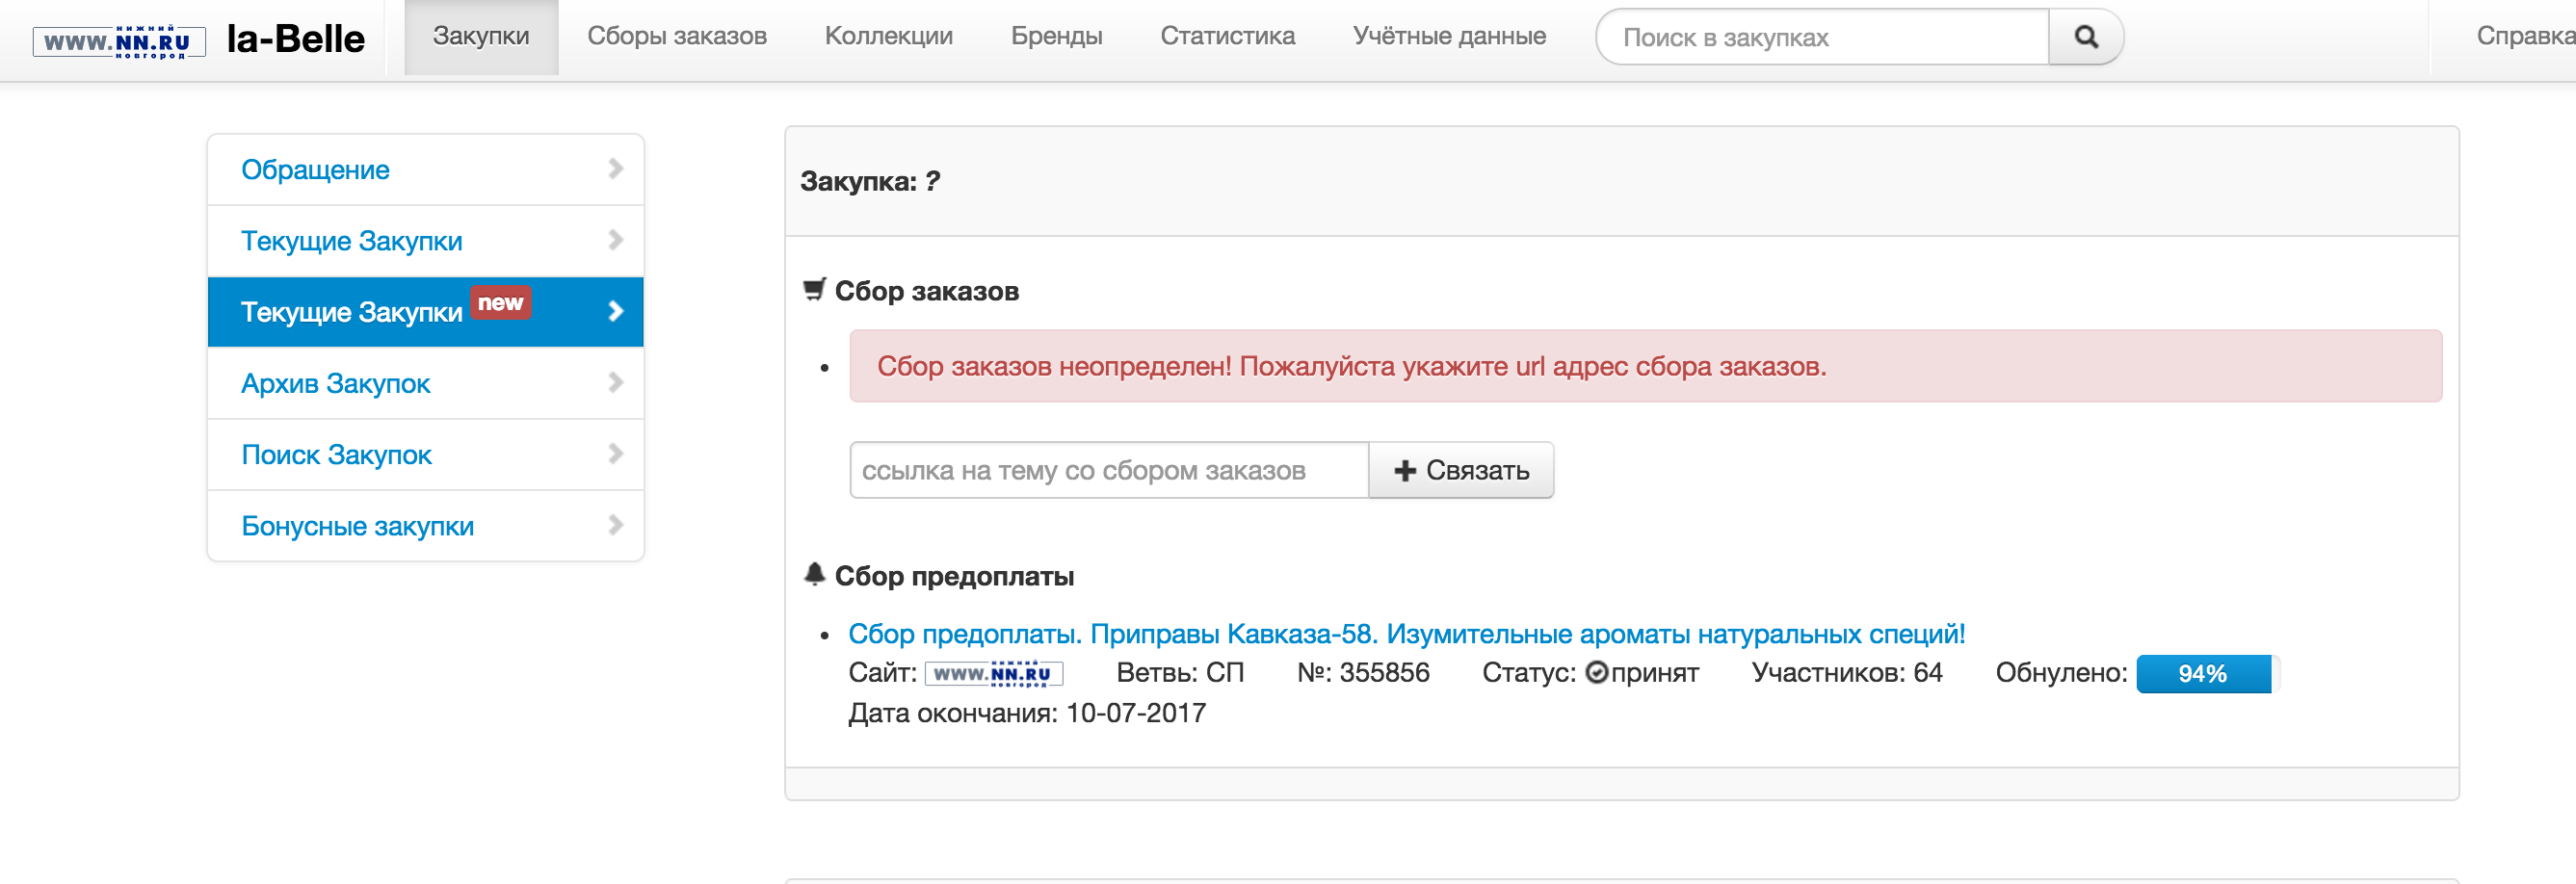
Task: Expand the Обращение sidebar chevron
Action: click(x=615, y=169)
